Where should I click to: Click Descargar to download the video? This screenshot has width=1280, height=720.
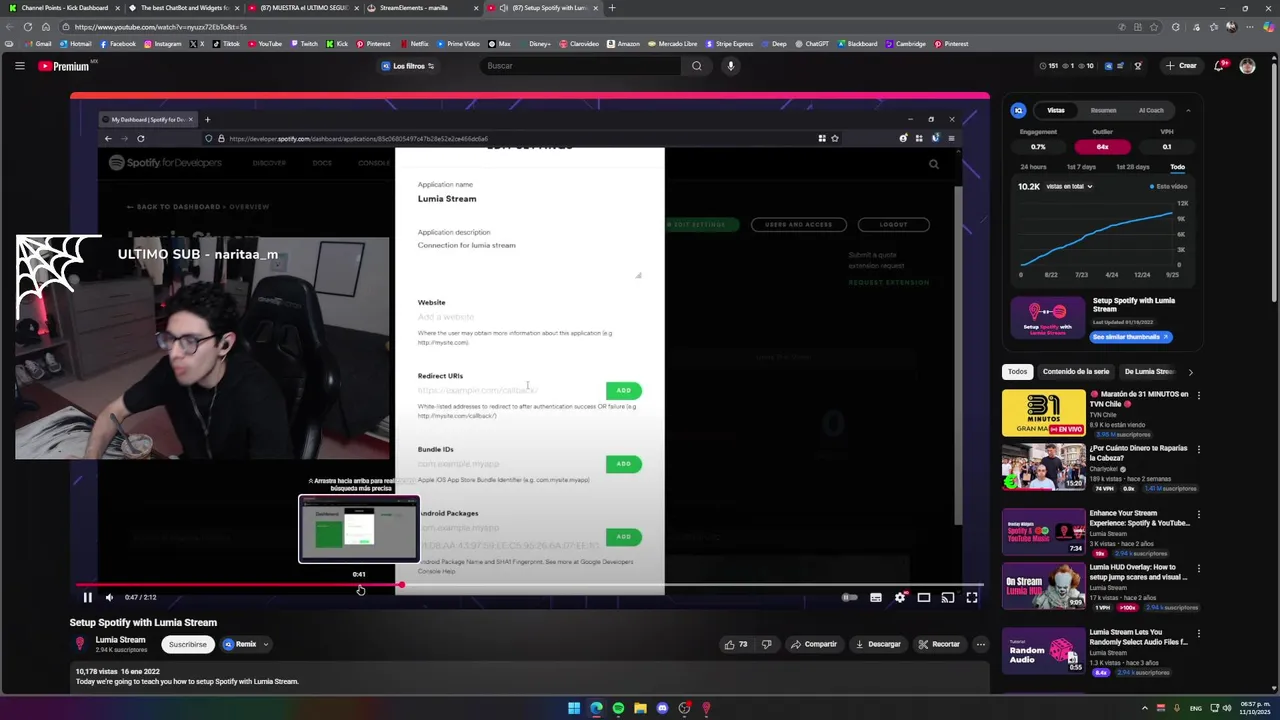pyautogui.click(x=878, y=644)
